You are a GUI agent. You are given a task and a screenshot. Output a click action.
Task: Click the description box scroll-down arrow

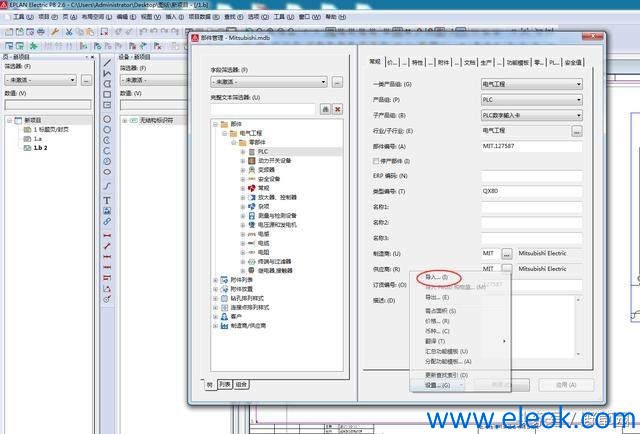point(578,354)
